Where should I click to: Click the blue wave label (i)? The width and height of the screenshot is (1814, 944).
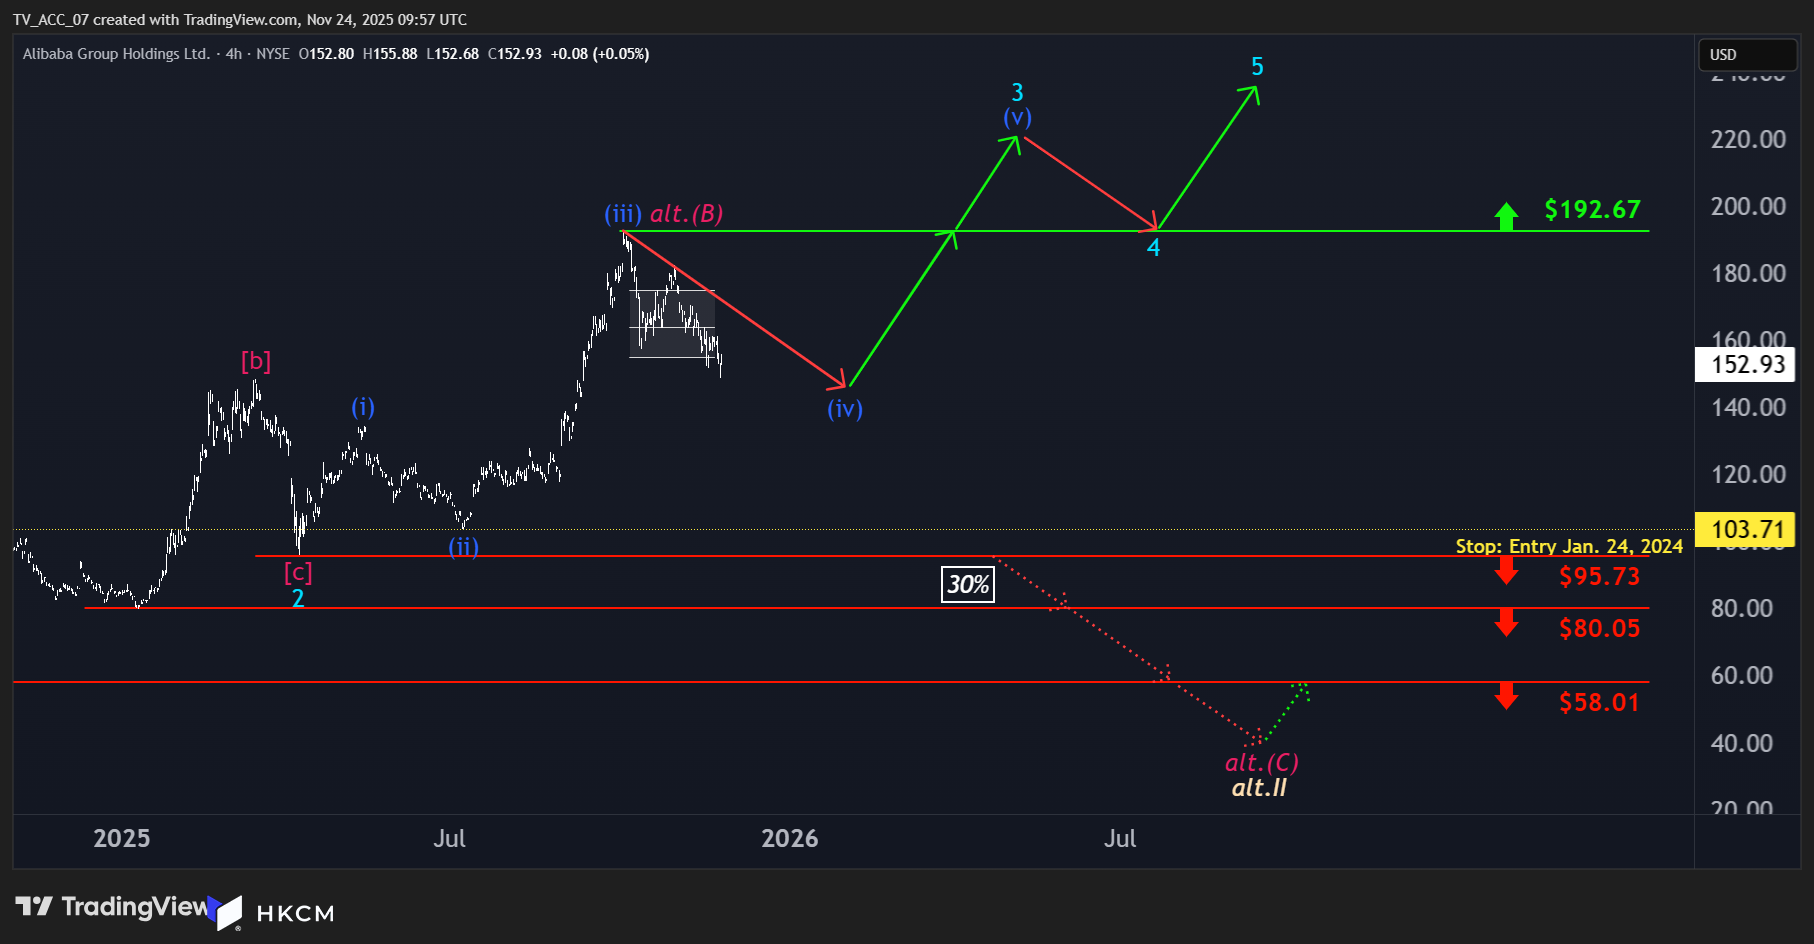click(363, 408)
